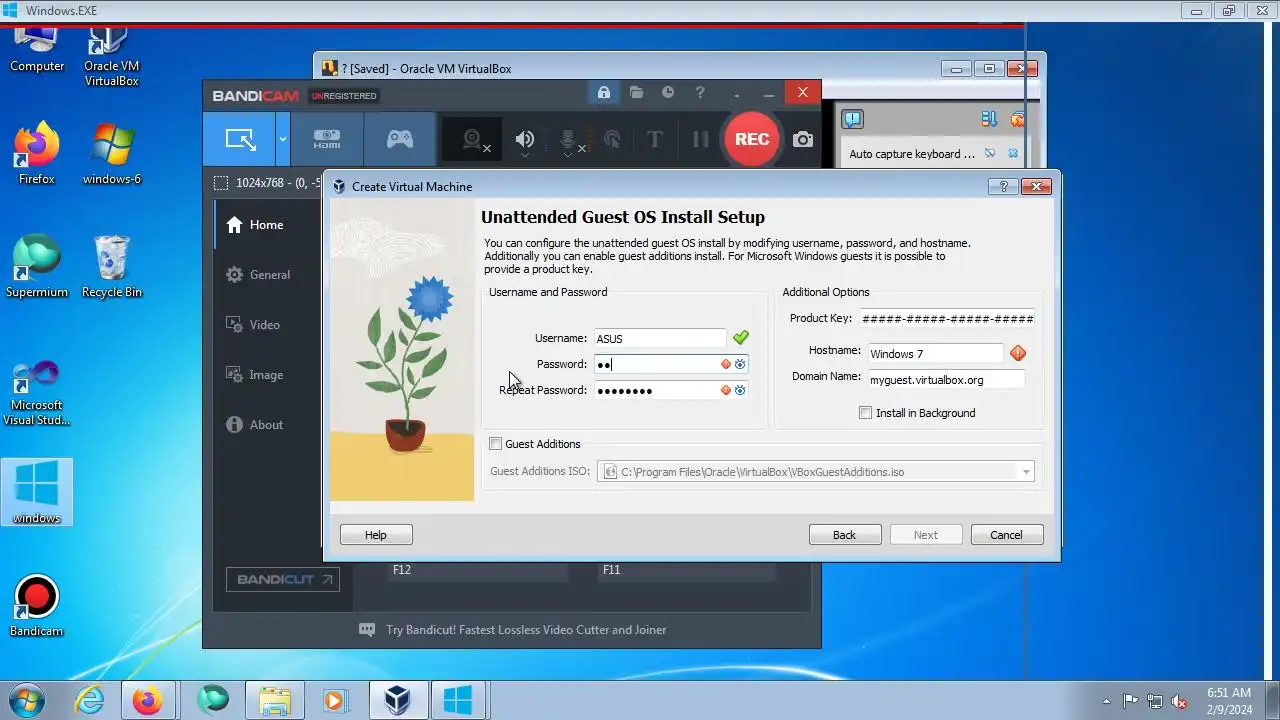Image resolution: width=1280 pixels, height=720 pixels.
Task: Open the General tab in Bandicam sidebar
Action: click(268, 275)
